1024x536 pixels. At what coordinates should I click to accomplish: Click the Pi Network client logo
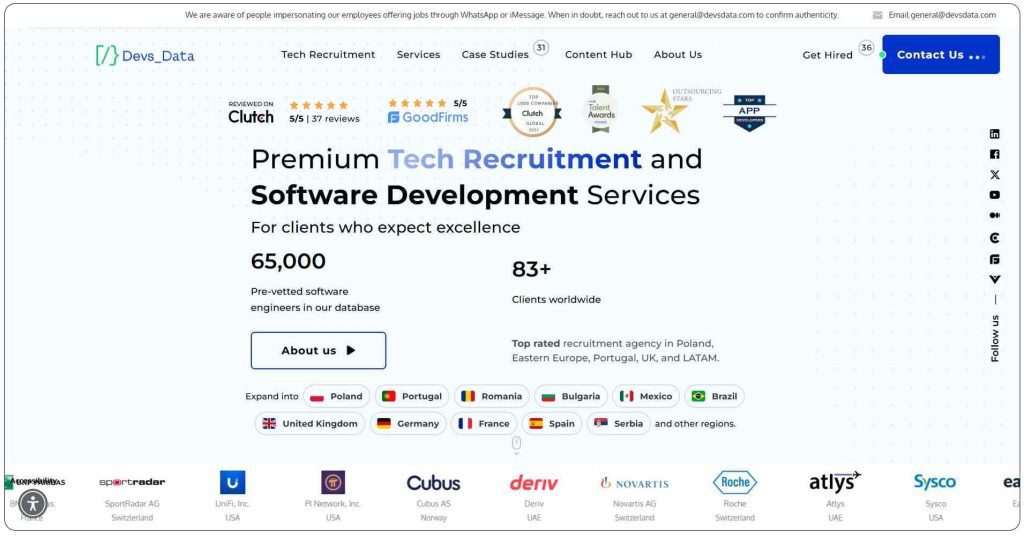click(x=333, y=482)
